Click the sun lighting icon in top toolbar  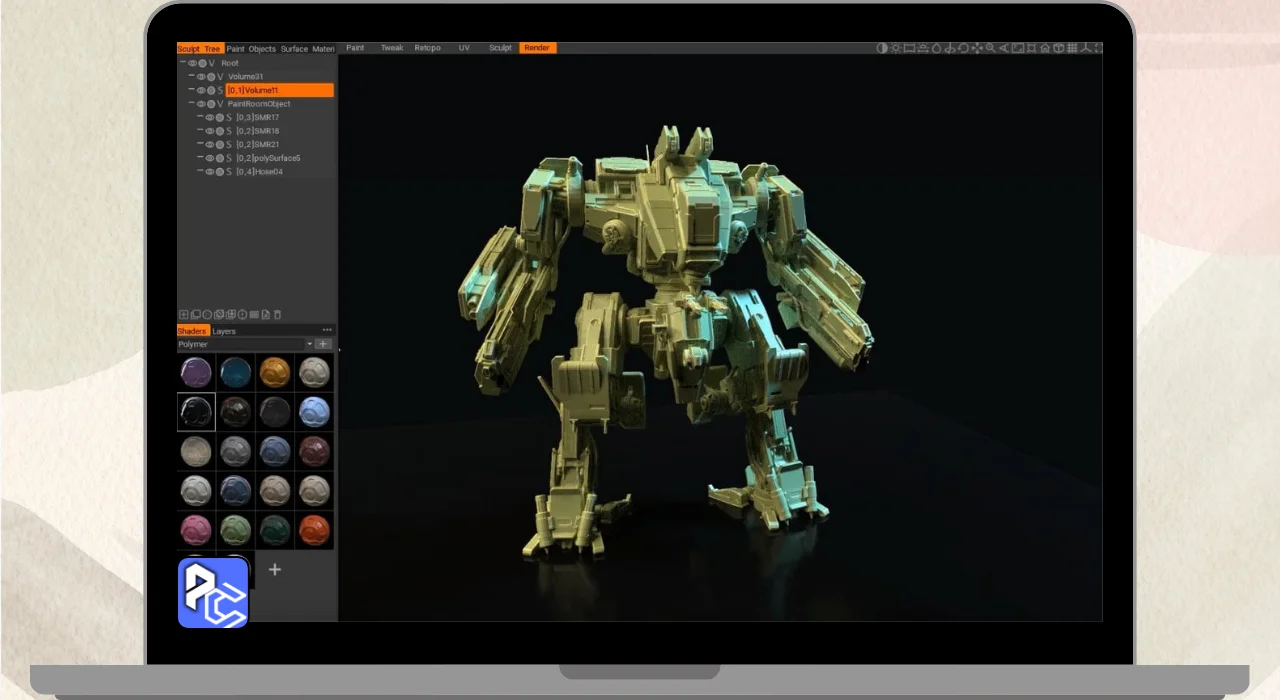(895, 48)
